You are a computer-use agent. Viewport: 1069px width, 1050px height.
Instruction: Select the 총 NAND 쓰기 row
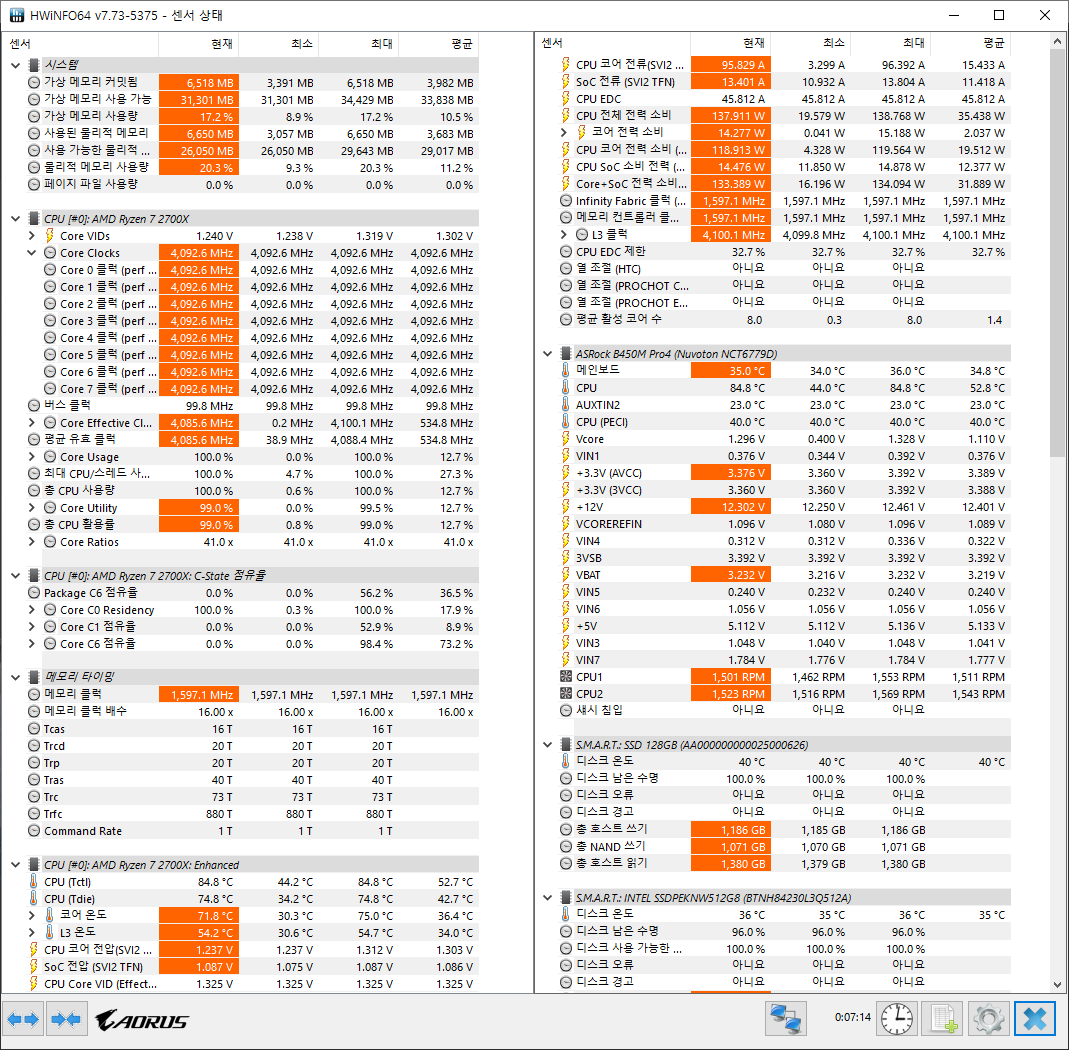coord(784,847)
